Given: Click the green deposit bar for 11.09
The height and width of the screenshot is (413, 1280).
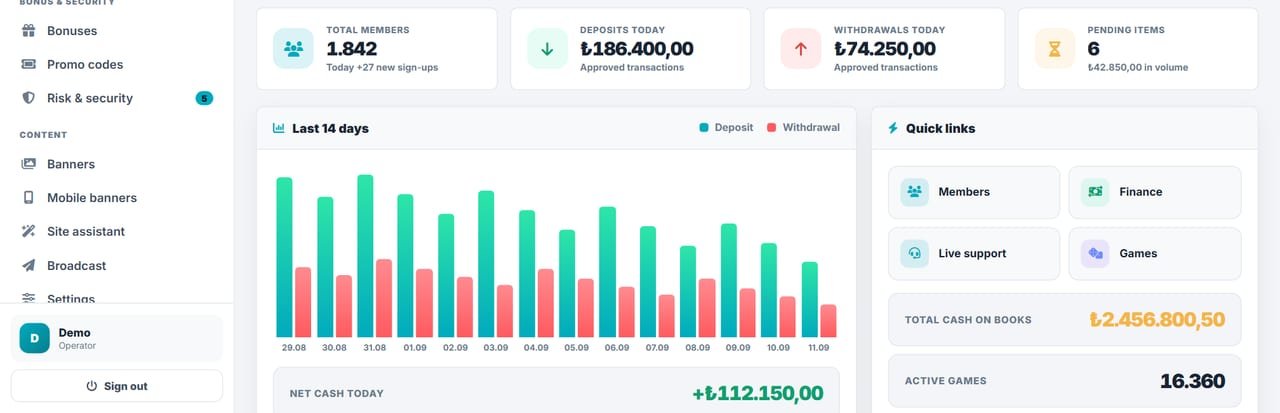Looking at the screenshot, I should (810, 299).
